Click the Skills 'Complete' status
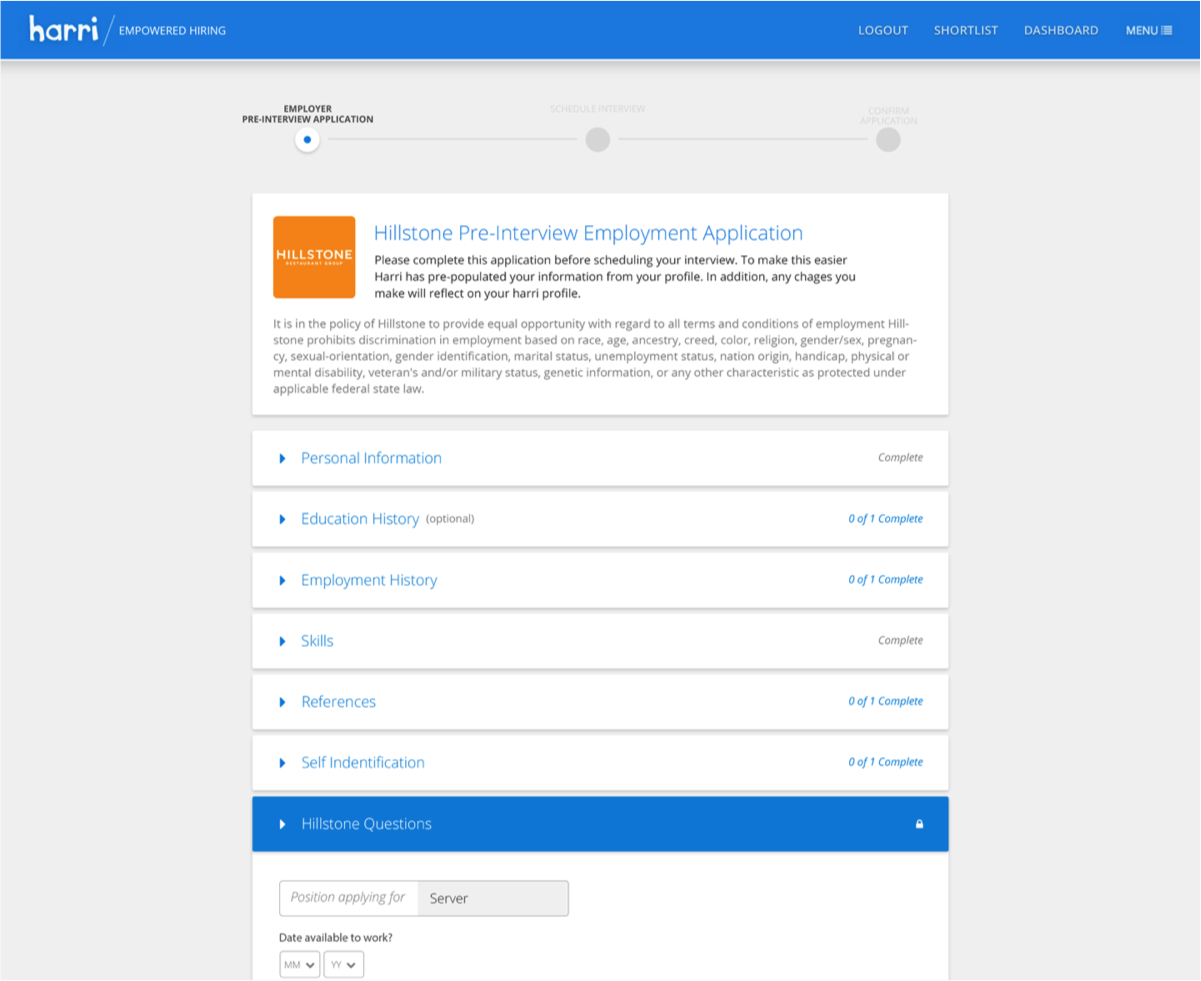 pyautogui.click(x=900, y=641)
